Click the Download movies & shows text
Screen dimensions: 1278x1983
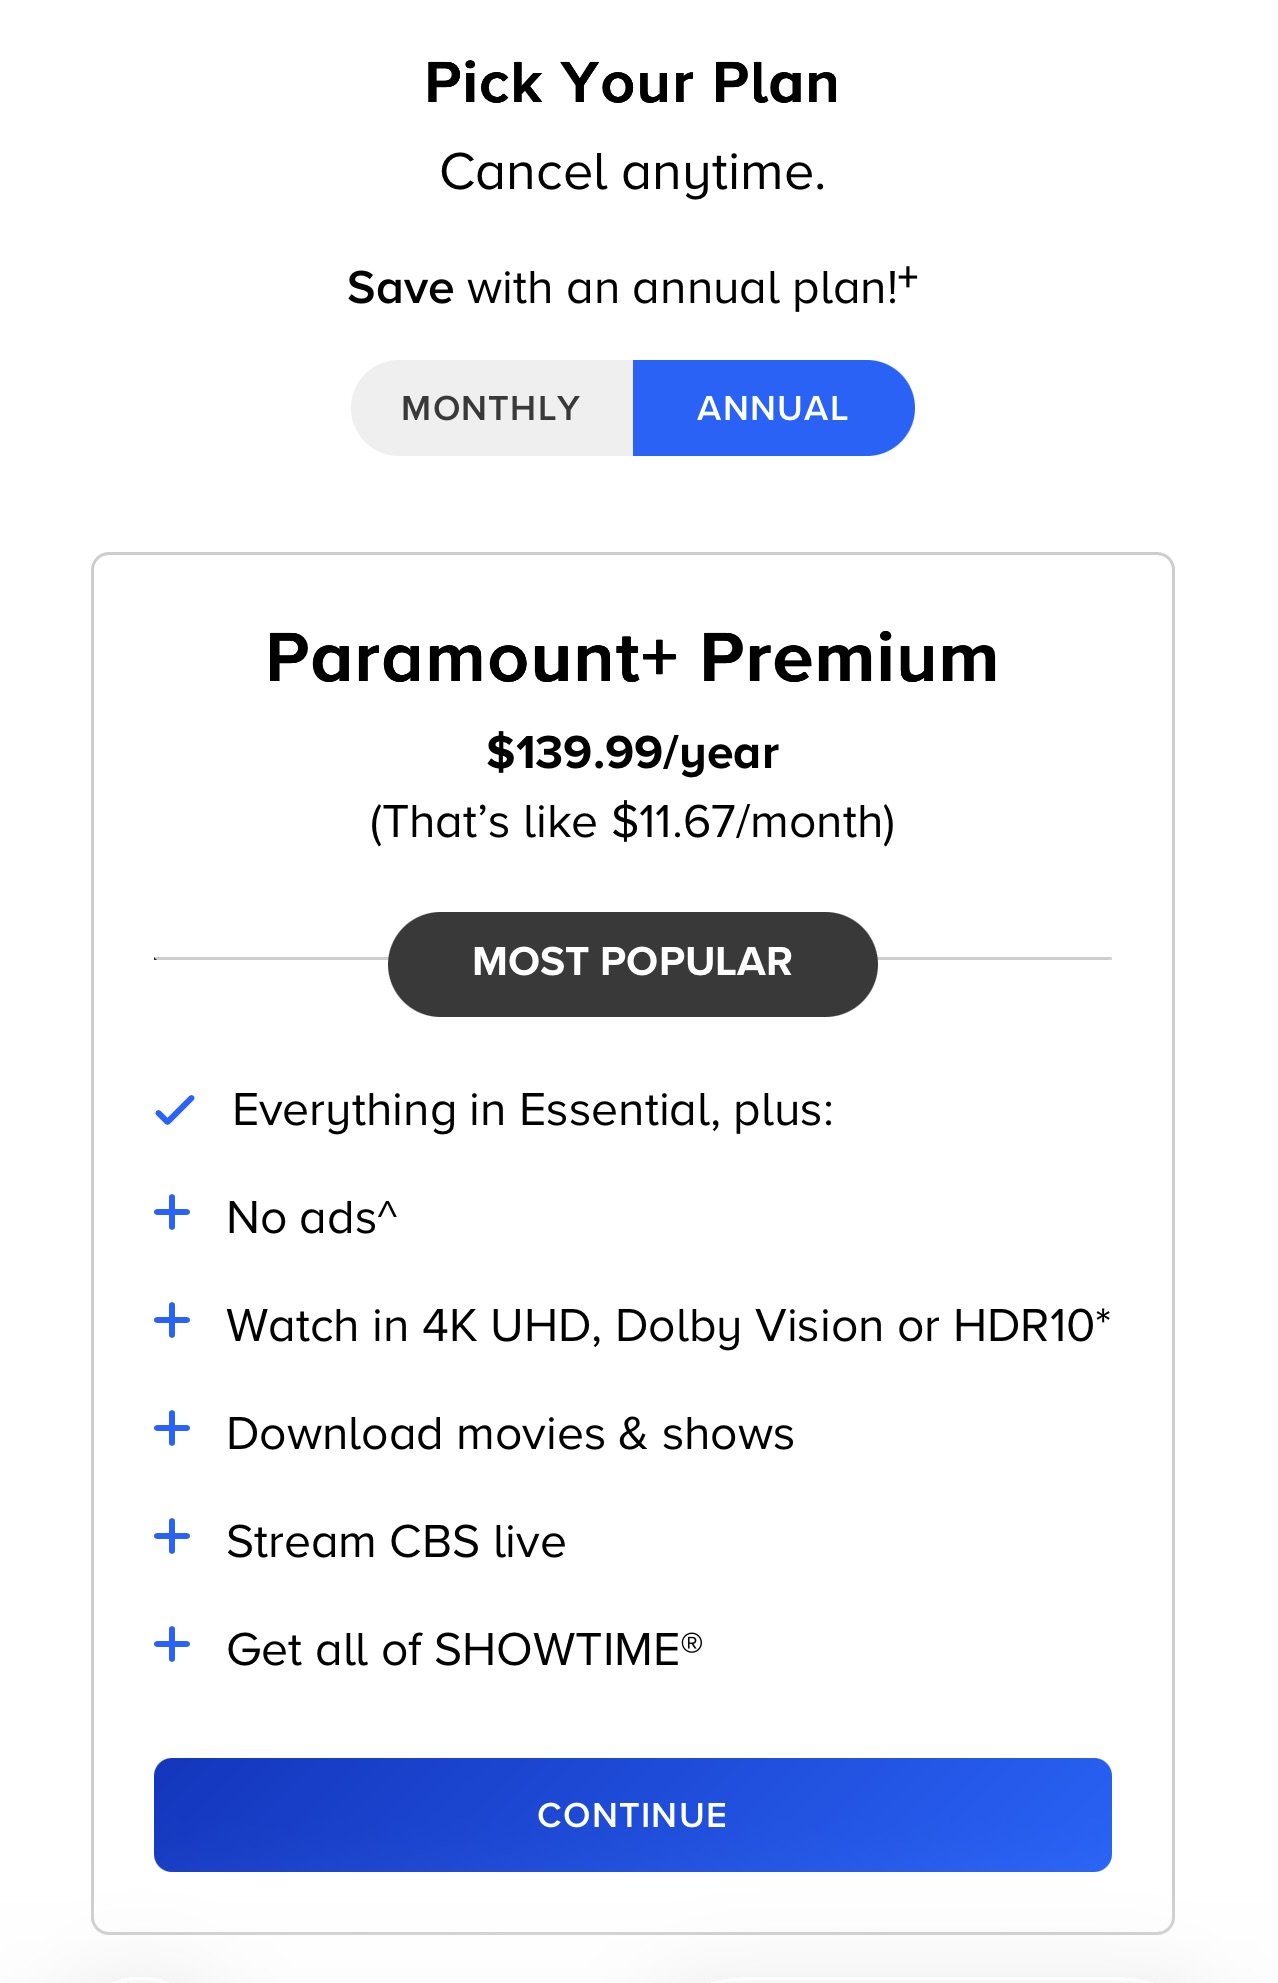click(x=510, y=1434)
